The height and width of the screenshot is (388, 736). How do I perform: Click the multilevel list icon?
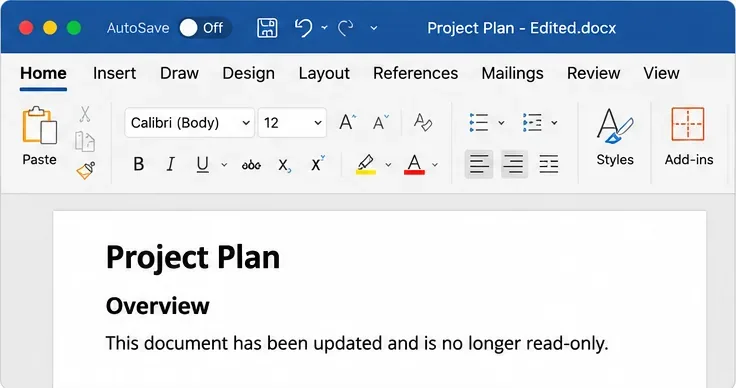532,122
